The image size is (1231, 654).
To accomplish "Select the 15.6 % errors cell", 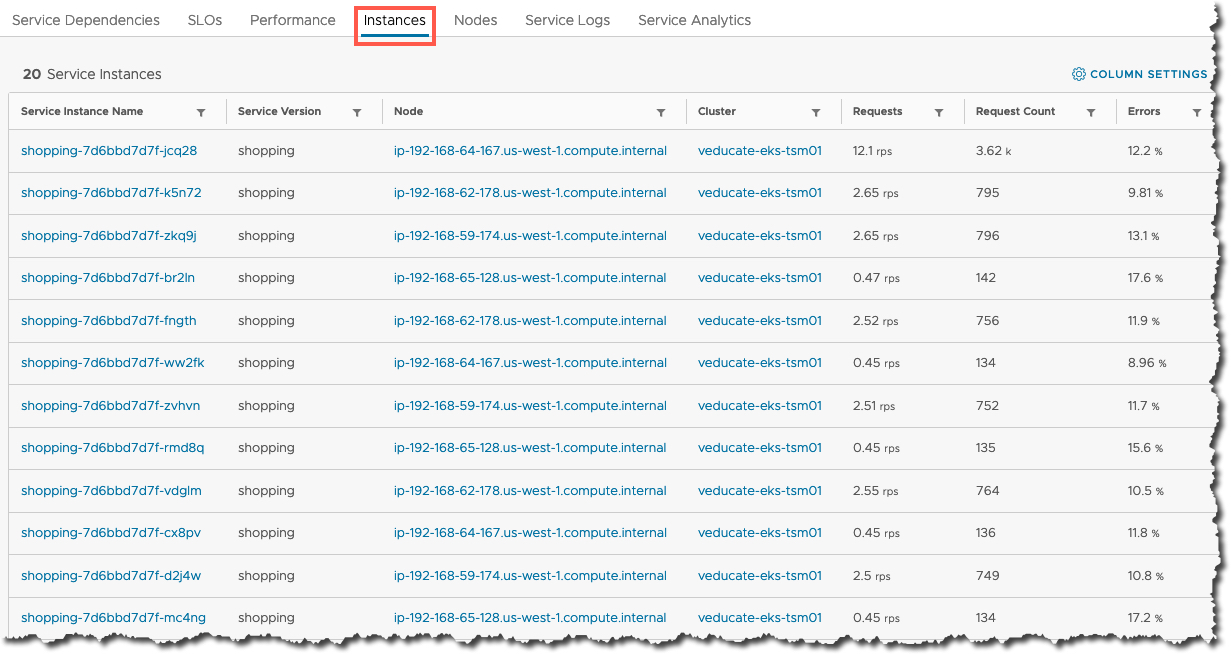I will pyautogui.click(x=1145, y=448).
